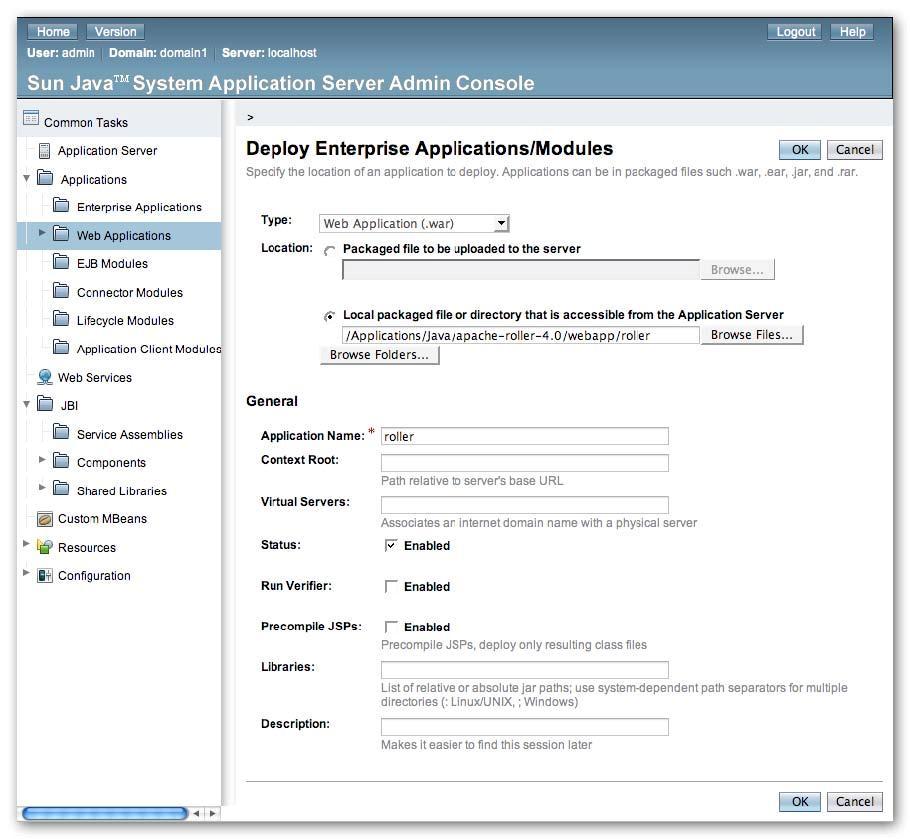
Task: Select Enterprise Applications in the tree
Action: coord(139,207)
